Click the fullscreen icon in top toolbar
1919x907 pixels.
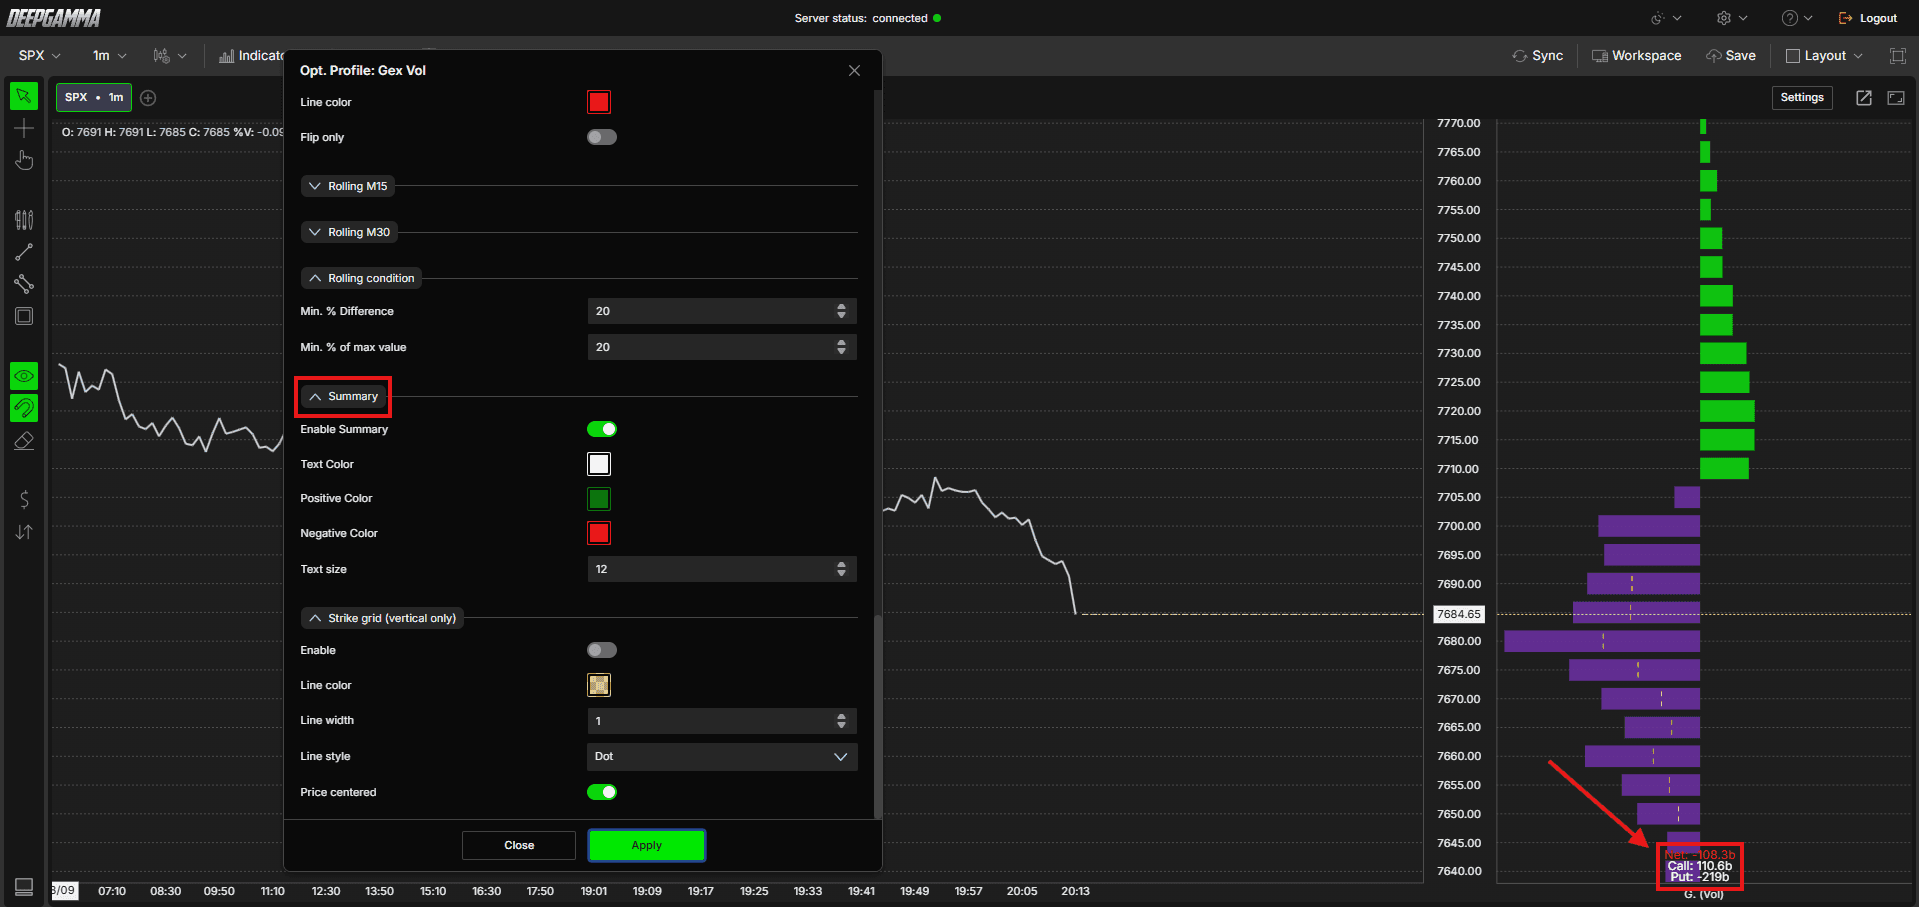1898,56
